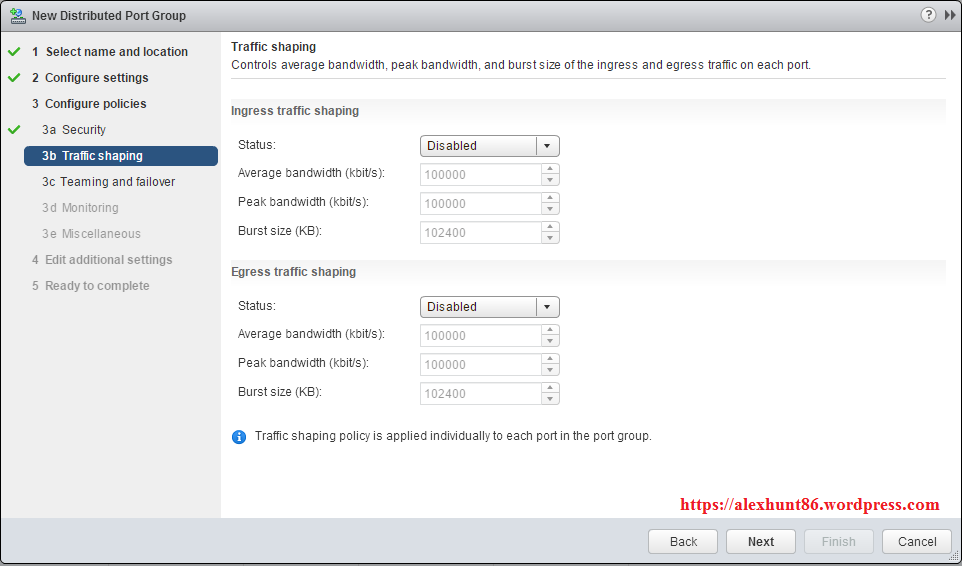This screenshot has width=962, height=566.
Task: Open the Egress traffic shaping Status dropdown
Action: coord(489,307)
